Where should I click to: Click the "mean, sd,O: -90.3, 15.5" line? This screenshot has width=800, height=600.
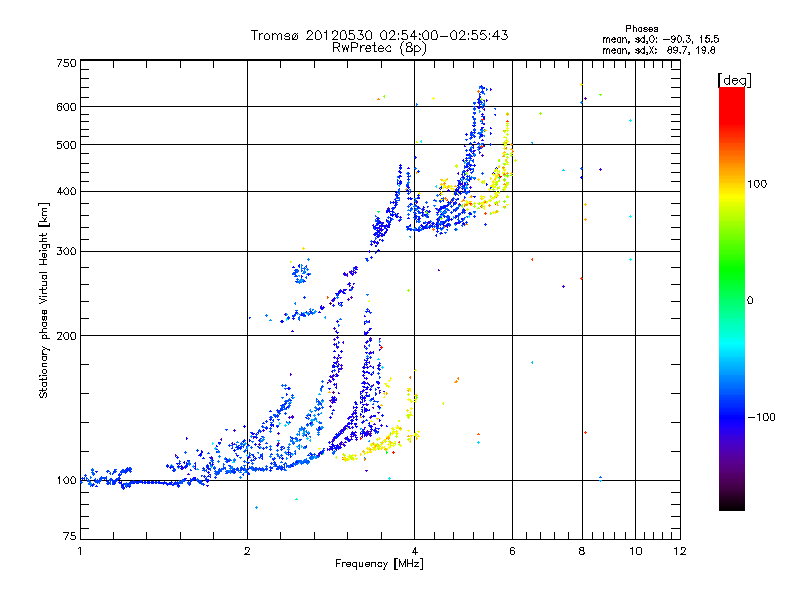click(661, 39)
